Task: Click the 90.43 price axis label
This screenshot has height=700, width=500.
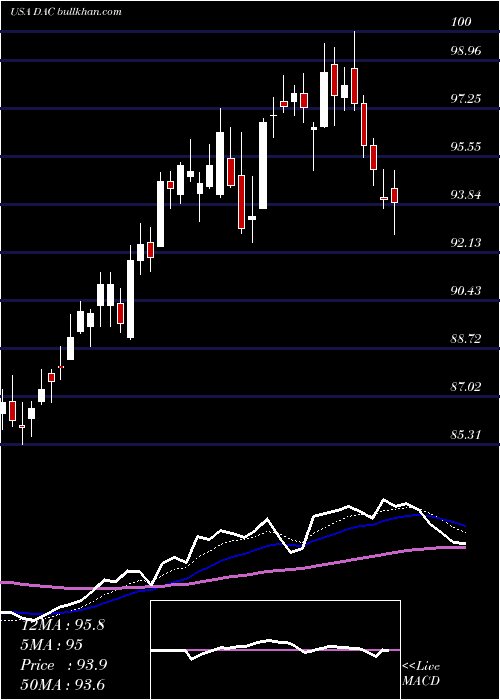Action: coord(466,291)
